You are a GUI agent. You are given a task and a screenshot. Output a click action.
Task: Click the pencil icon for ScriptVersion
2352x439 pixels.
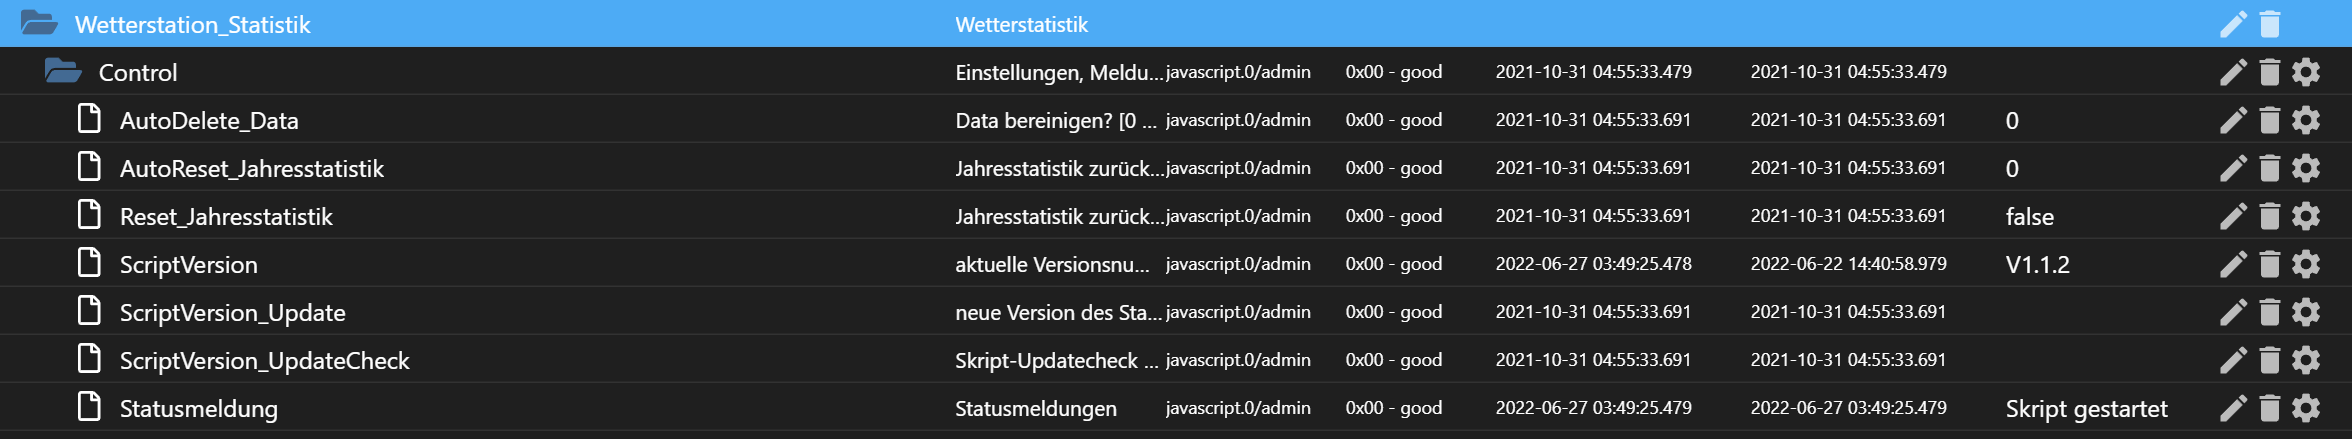tap(2233, 264)
